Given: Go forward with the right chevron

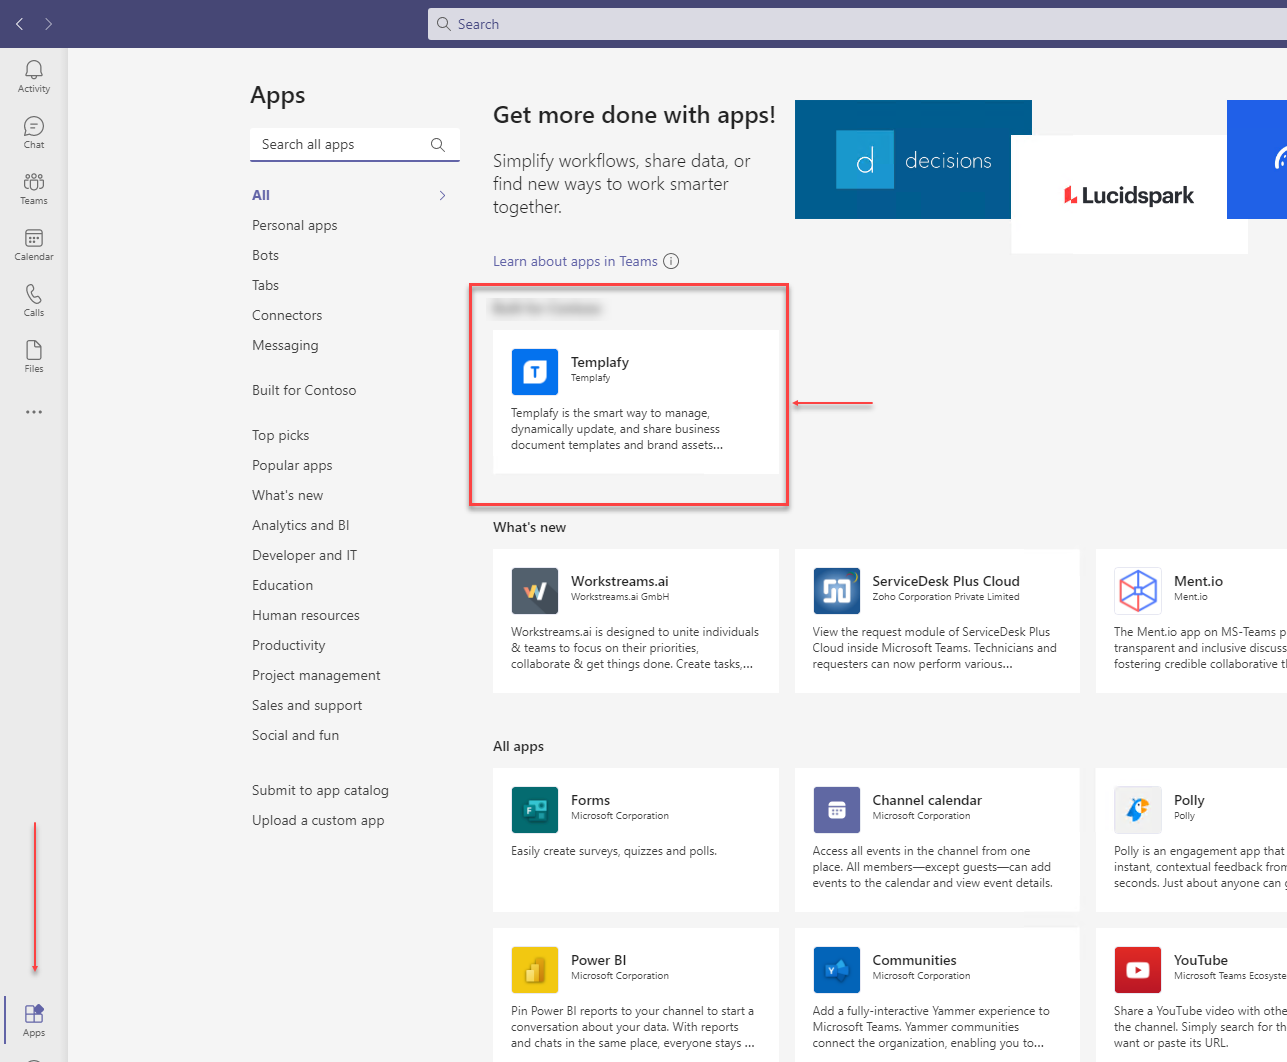Looking at the screenshot, I should pyautogui.click(x=48, y=24).
